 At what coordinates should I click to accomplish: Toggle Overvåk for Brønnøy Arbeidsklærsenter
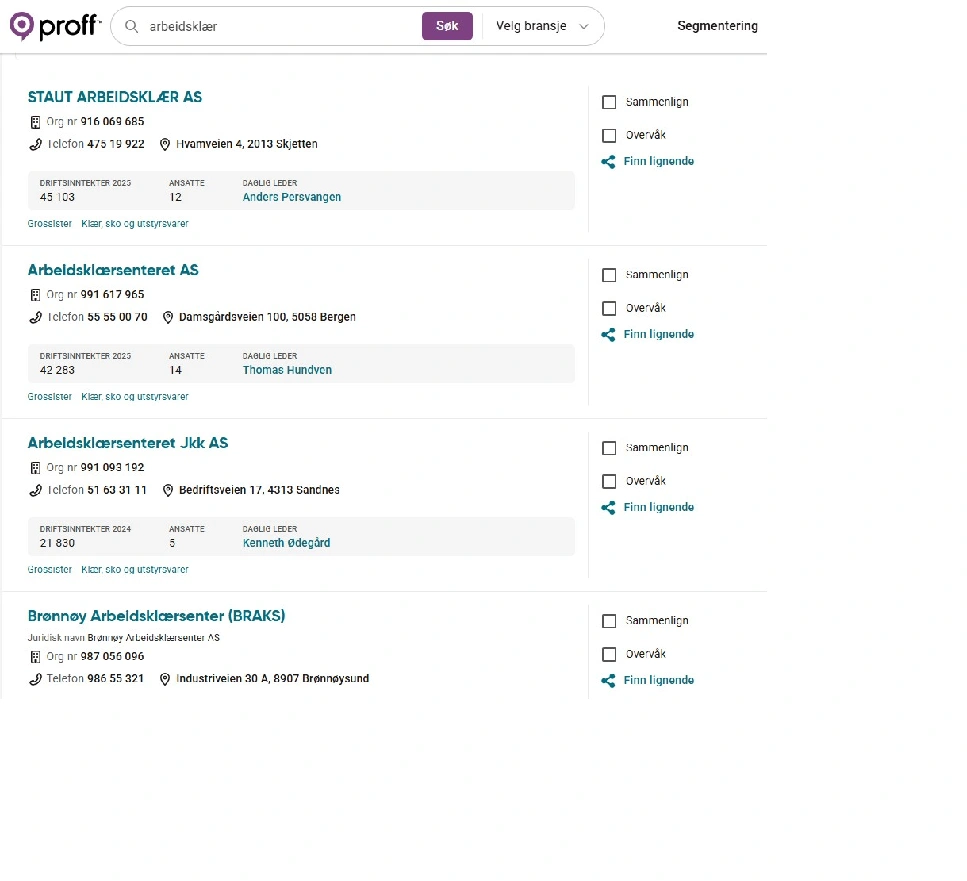click(x=609, y=654)
